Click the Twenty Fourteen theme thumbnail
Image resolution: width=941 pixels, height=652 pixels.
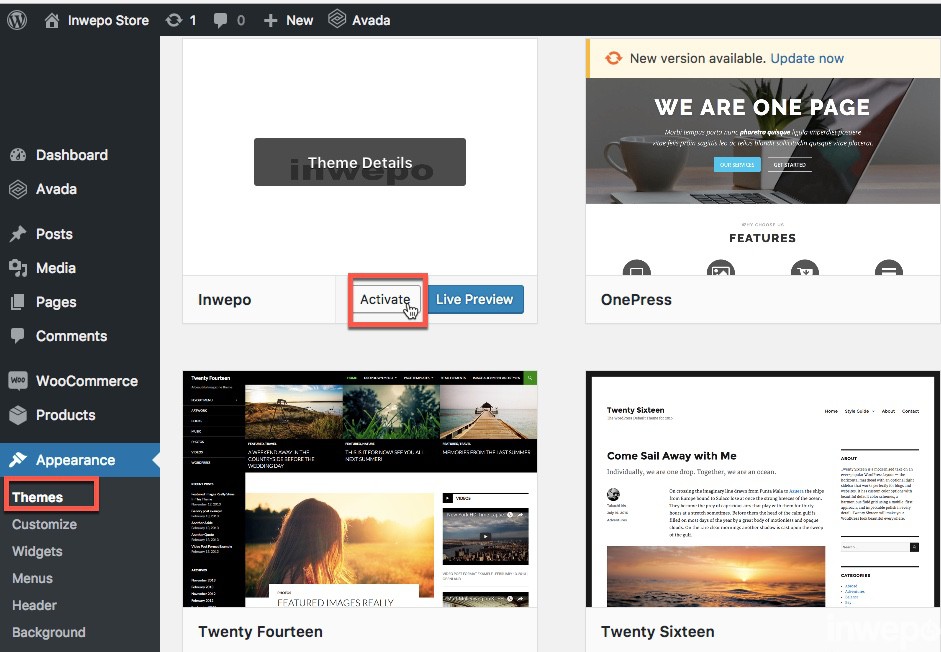(360, 488)
